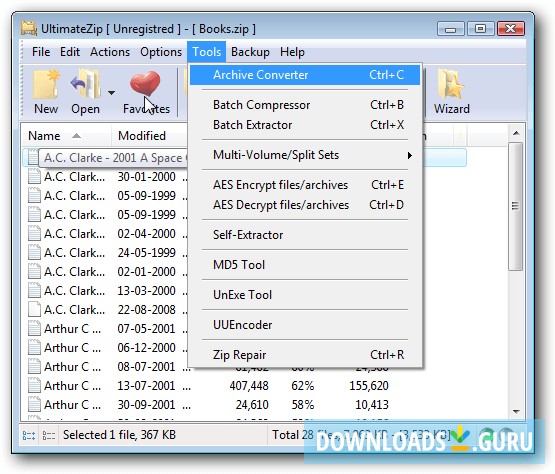Choose Archive Converter menu entry
555x474 pixels.
(305, 75)
